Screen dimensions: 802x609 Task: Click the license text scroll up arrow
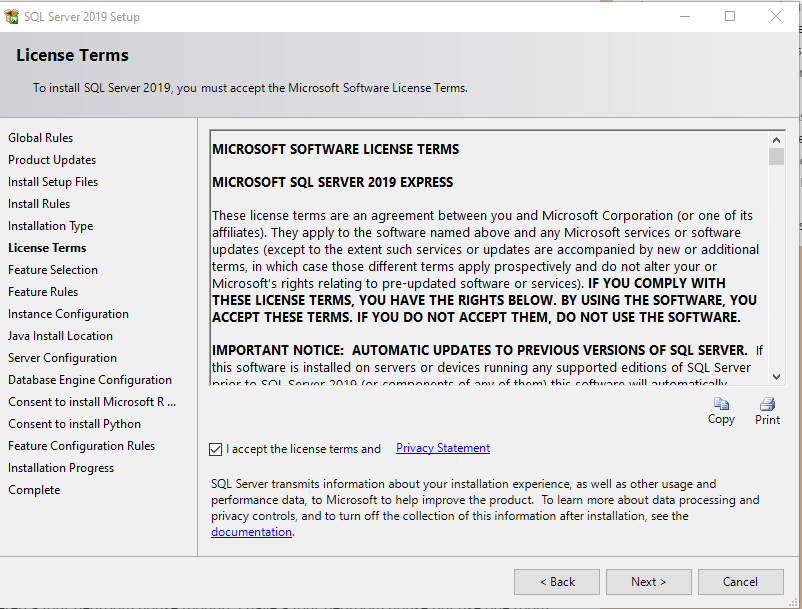point(776,140)
